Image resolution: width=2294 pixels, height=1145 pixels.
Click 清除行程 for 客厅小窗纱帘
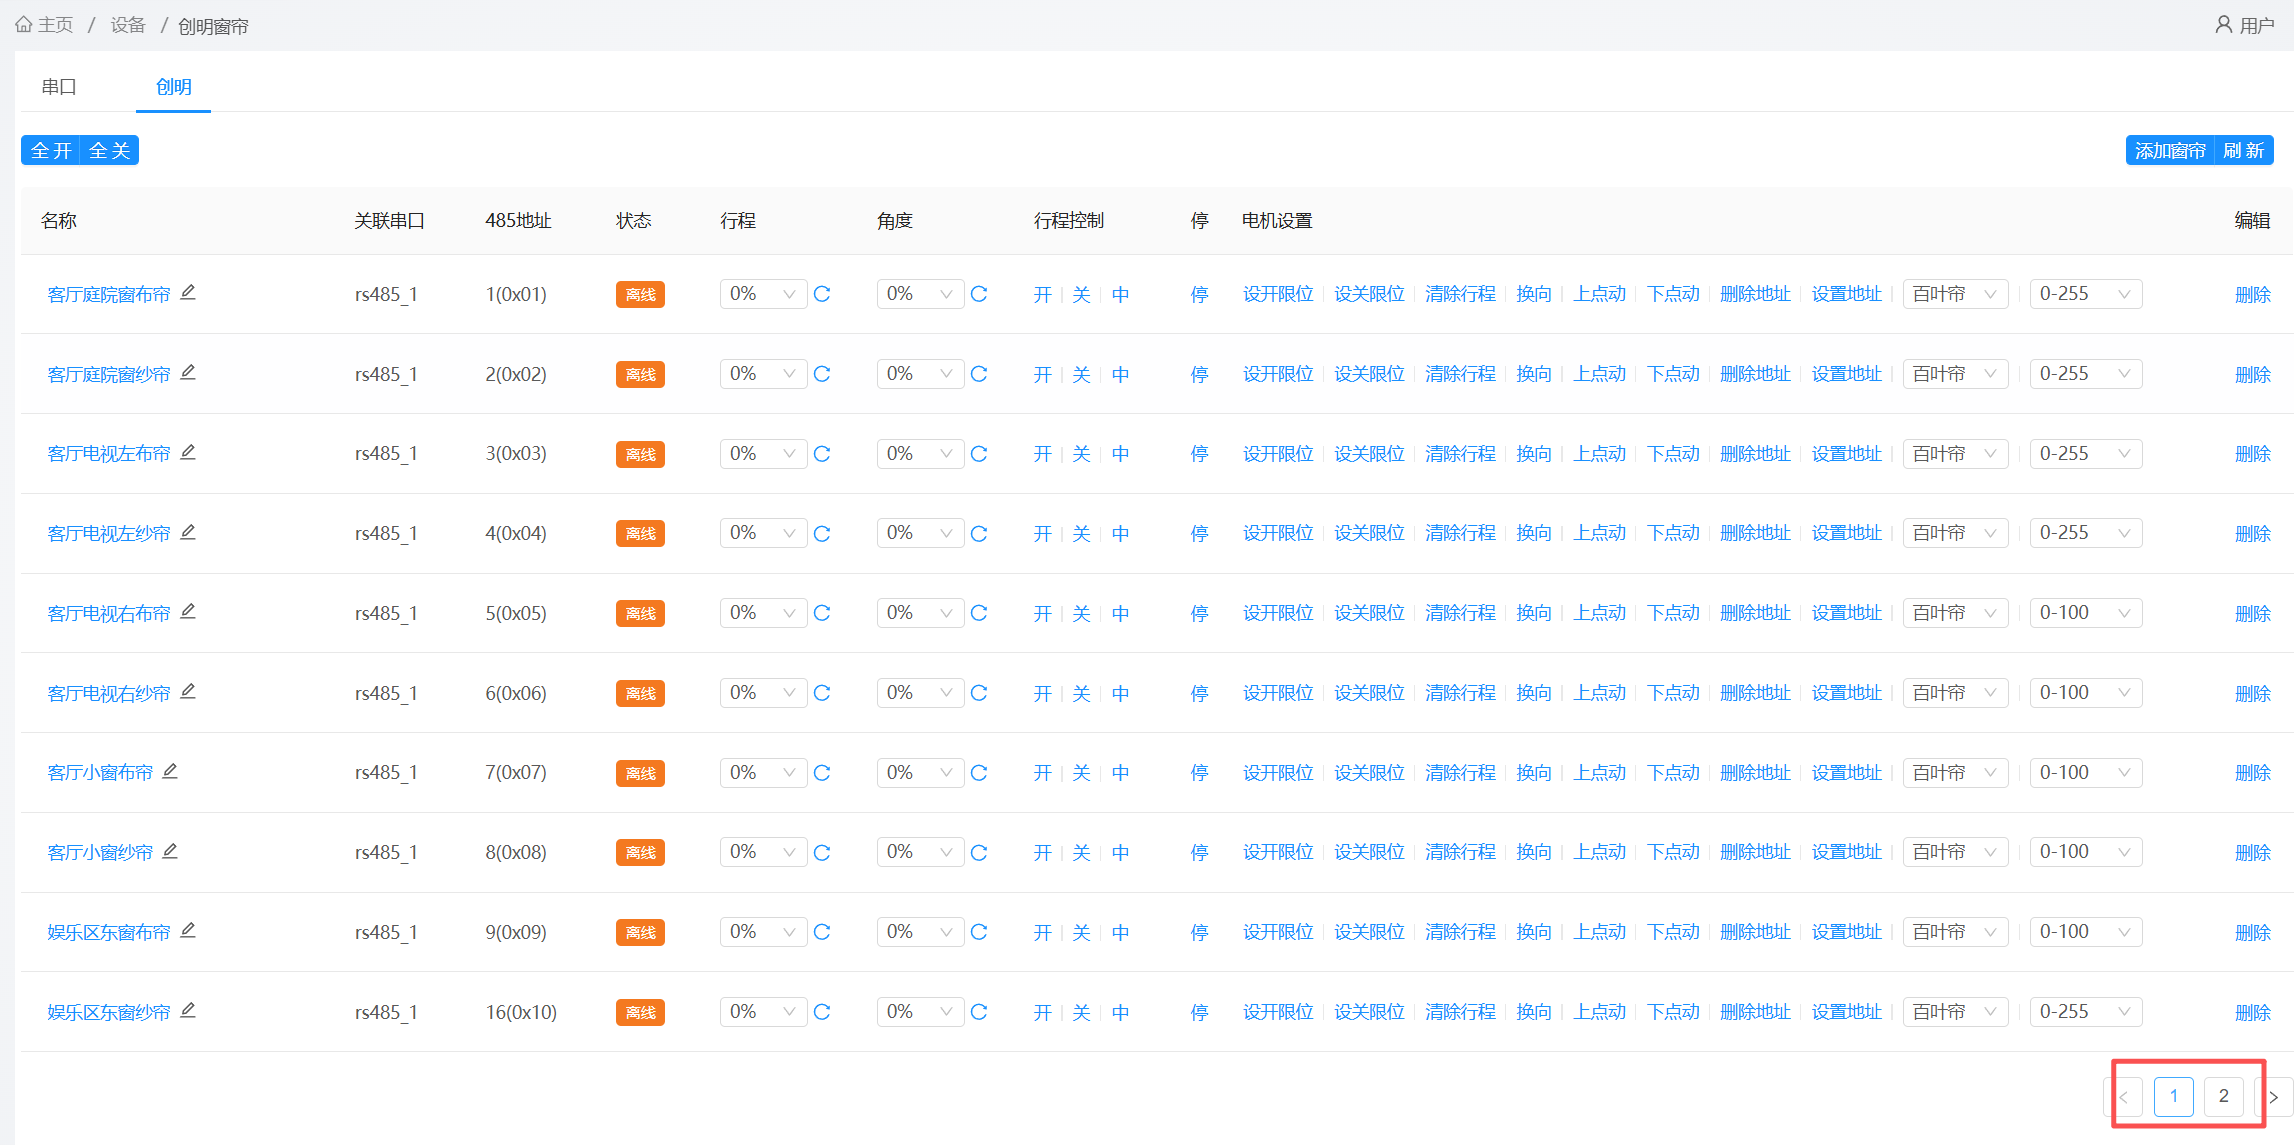coord(1460,852)
